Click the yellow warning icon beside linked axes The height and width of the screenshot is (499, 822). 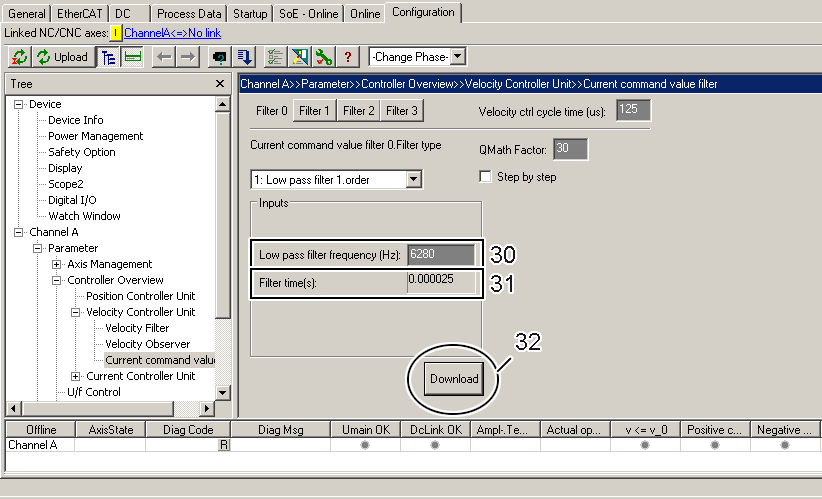pyautogui.click(x=115, y=33)
